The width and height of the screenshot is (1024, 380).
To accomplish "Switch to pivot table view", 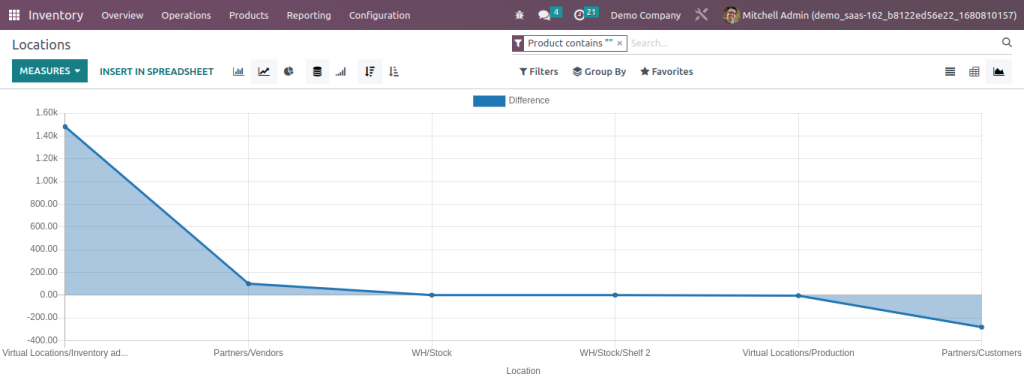I will [974, 72].
